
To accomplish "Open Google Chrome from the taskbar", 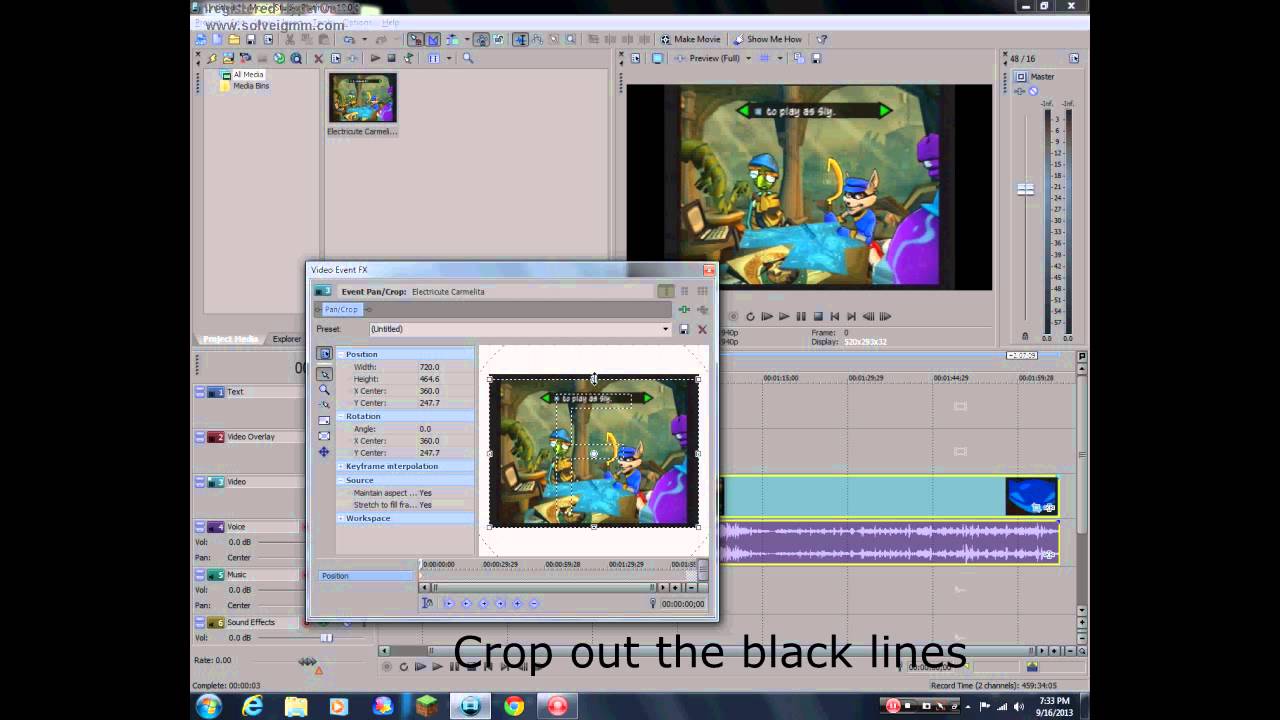I will 514,706.
